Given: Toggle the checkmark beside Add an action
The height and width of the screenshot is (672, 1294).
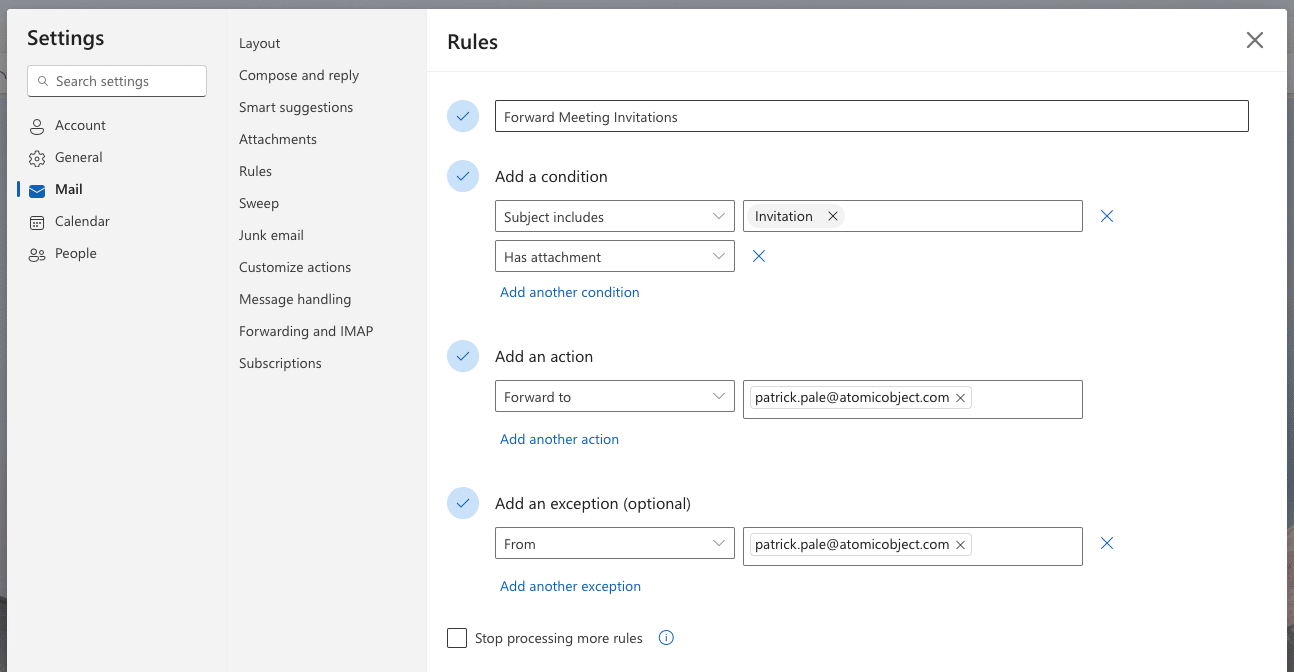Looking at the screenshot, I should [x=462, y=355].
